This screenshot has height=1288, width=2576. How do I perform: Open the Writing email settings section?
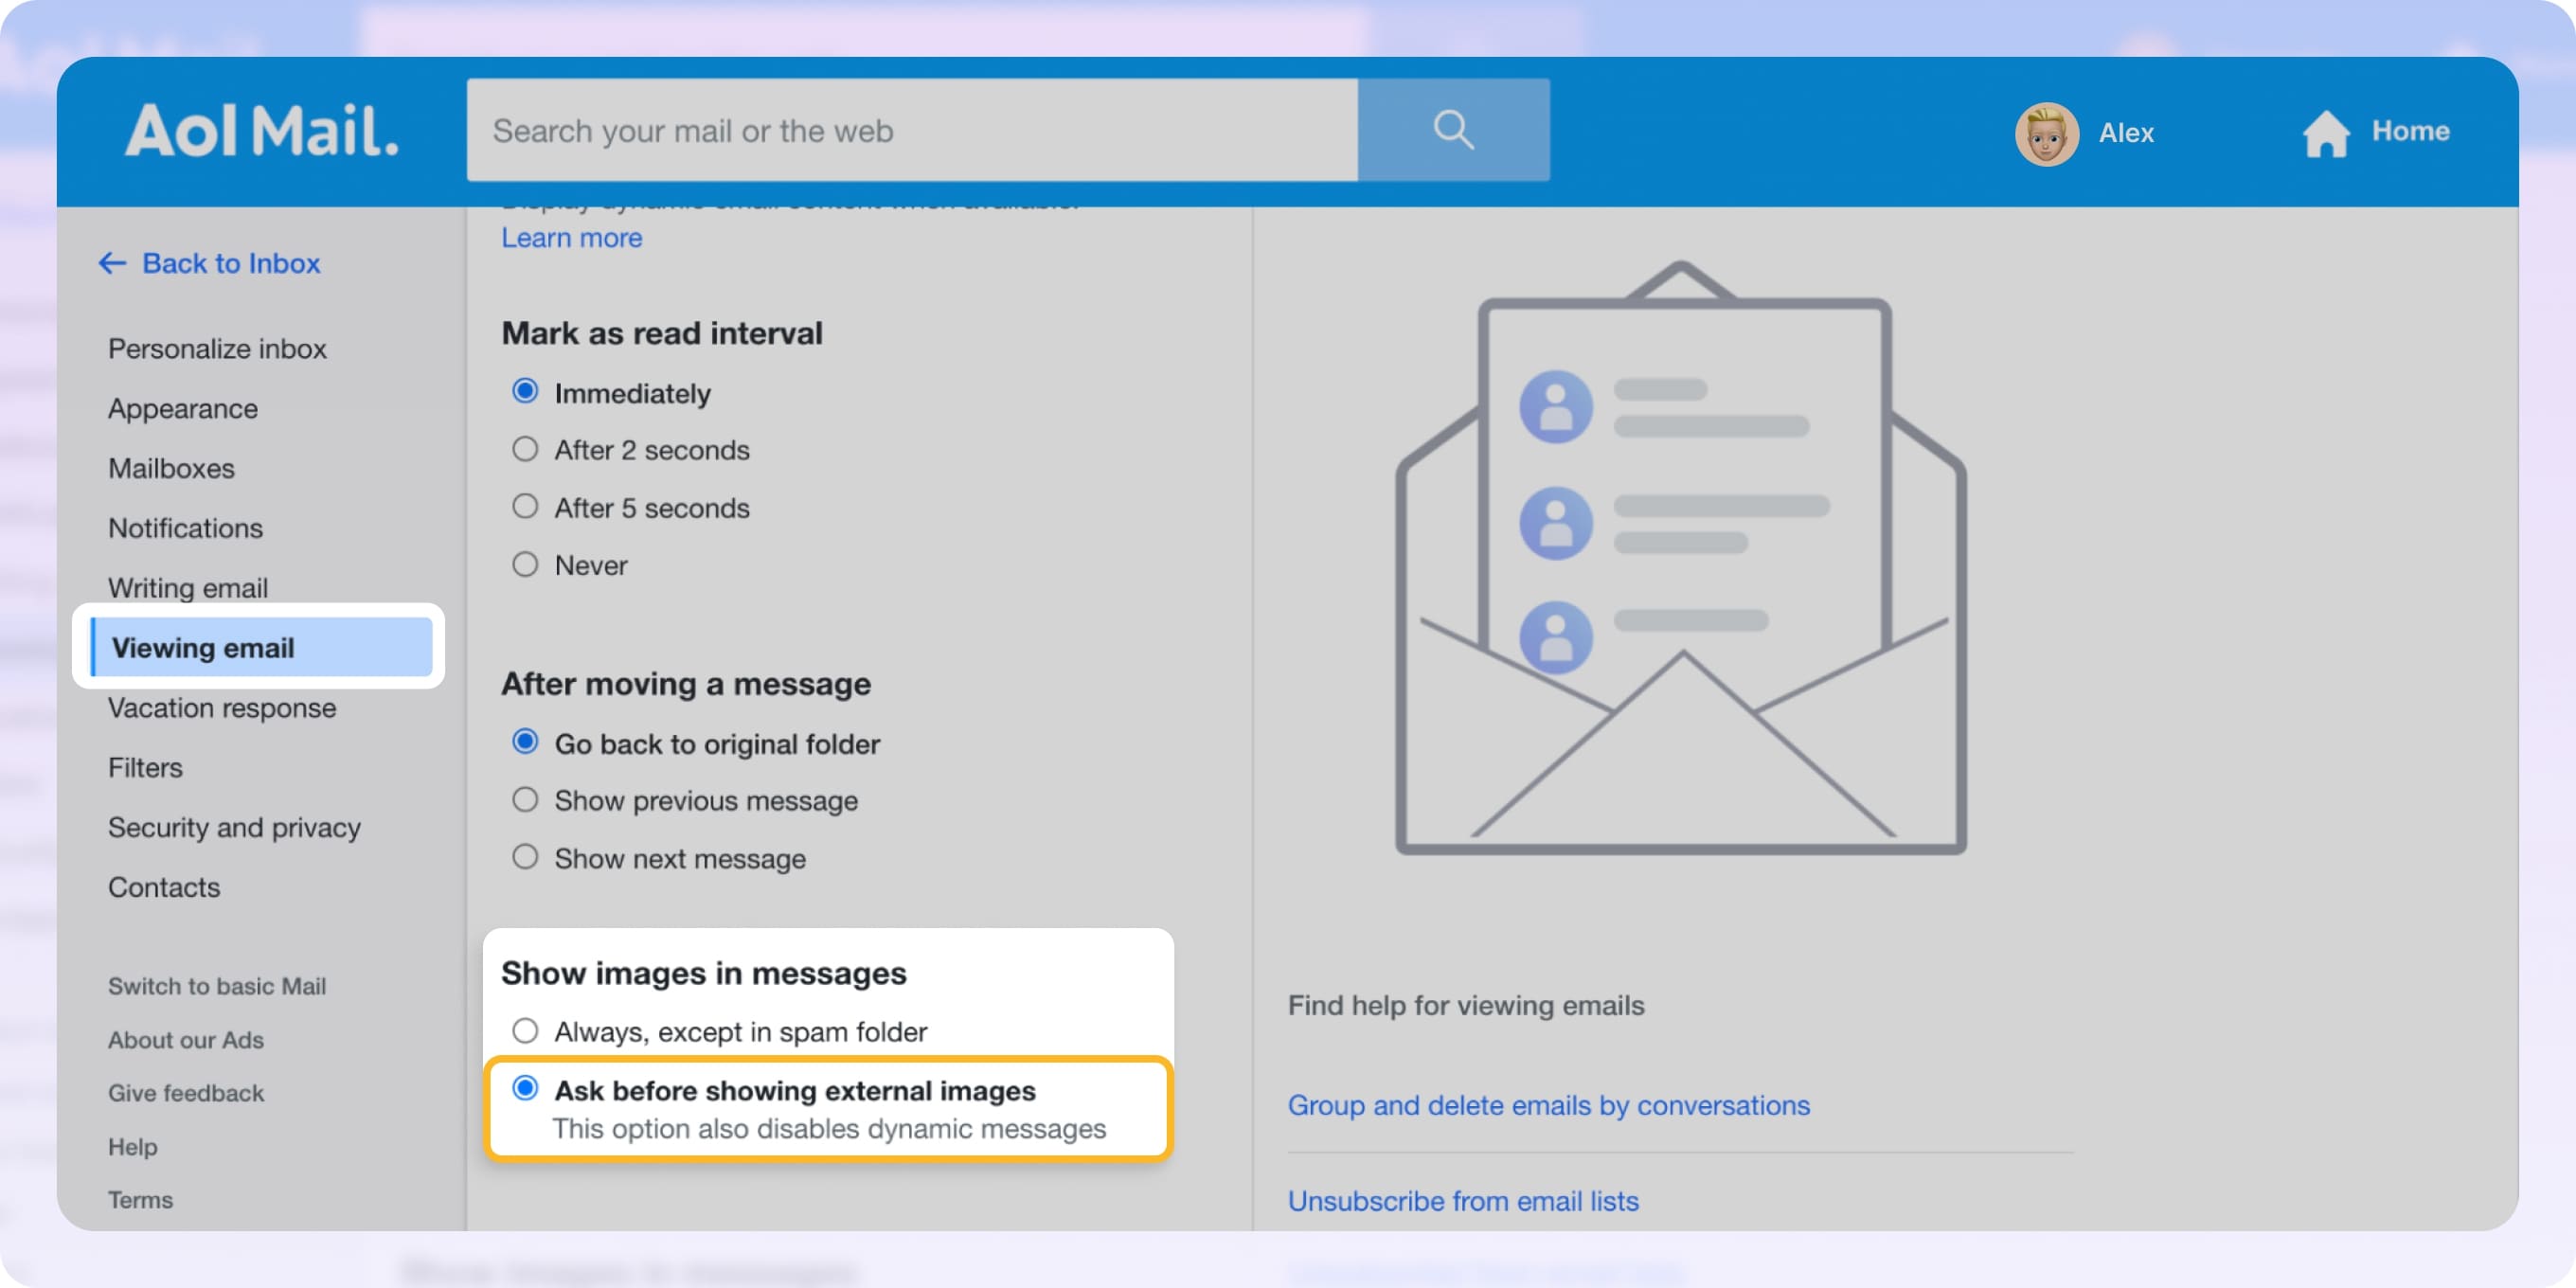click(x=188, y=588)
